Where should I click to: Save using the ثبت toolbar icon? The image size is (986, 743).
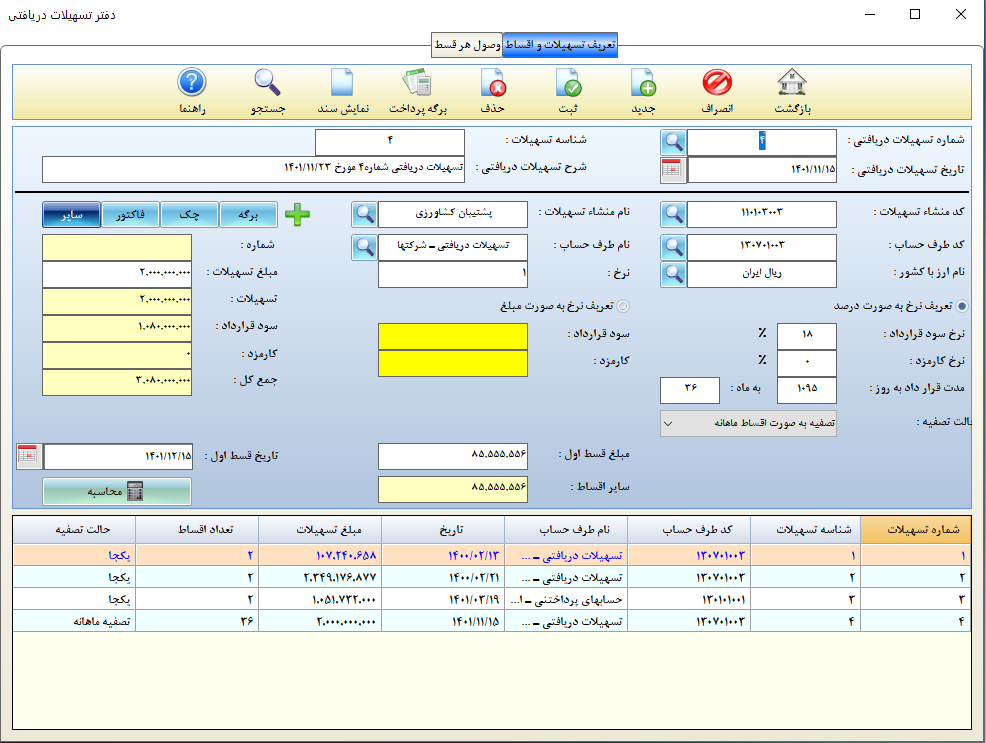click(567, 84)
